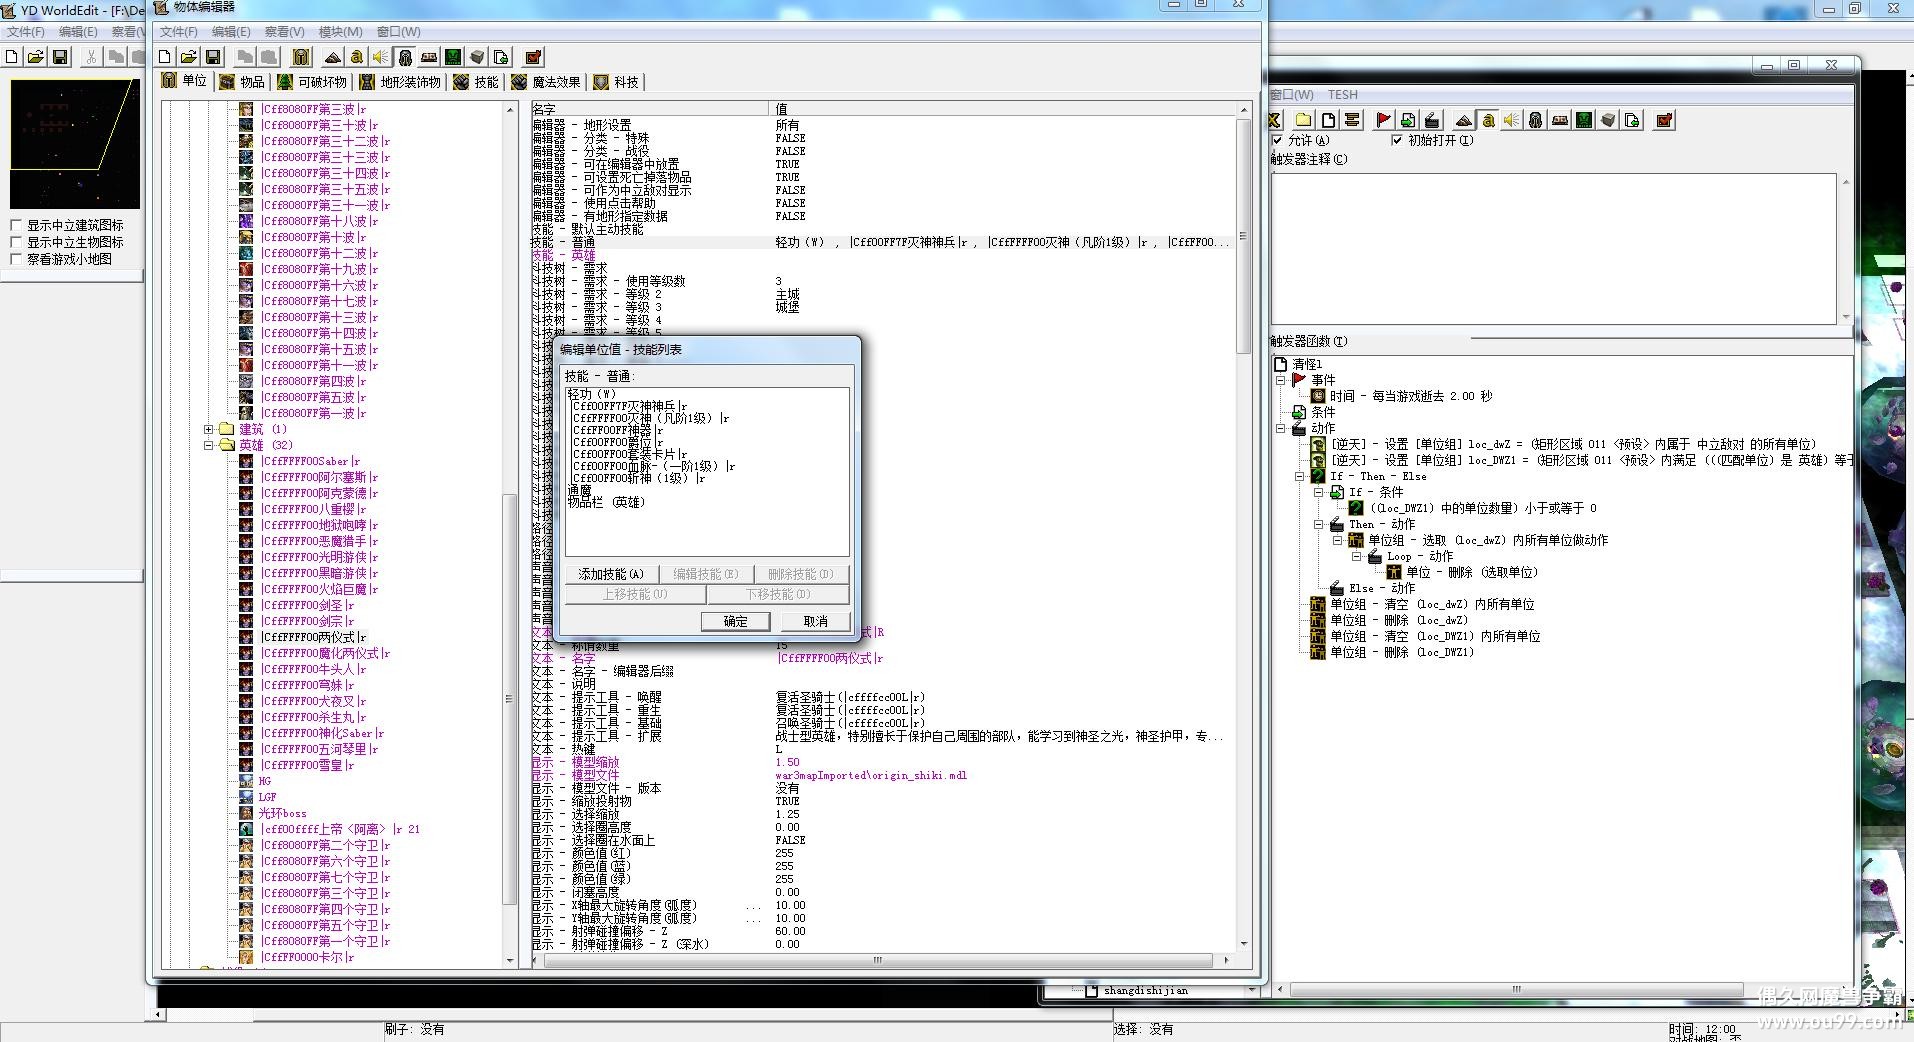Click Test Map icon in Object Editor toolbar
Viewport: 1914px width, 1042px height.
533,57
